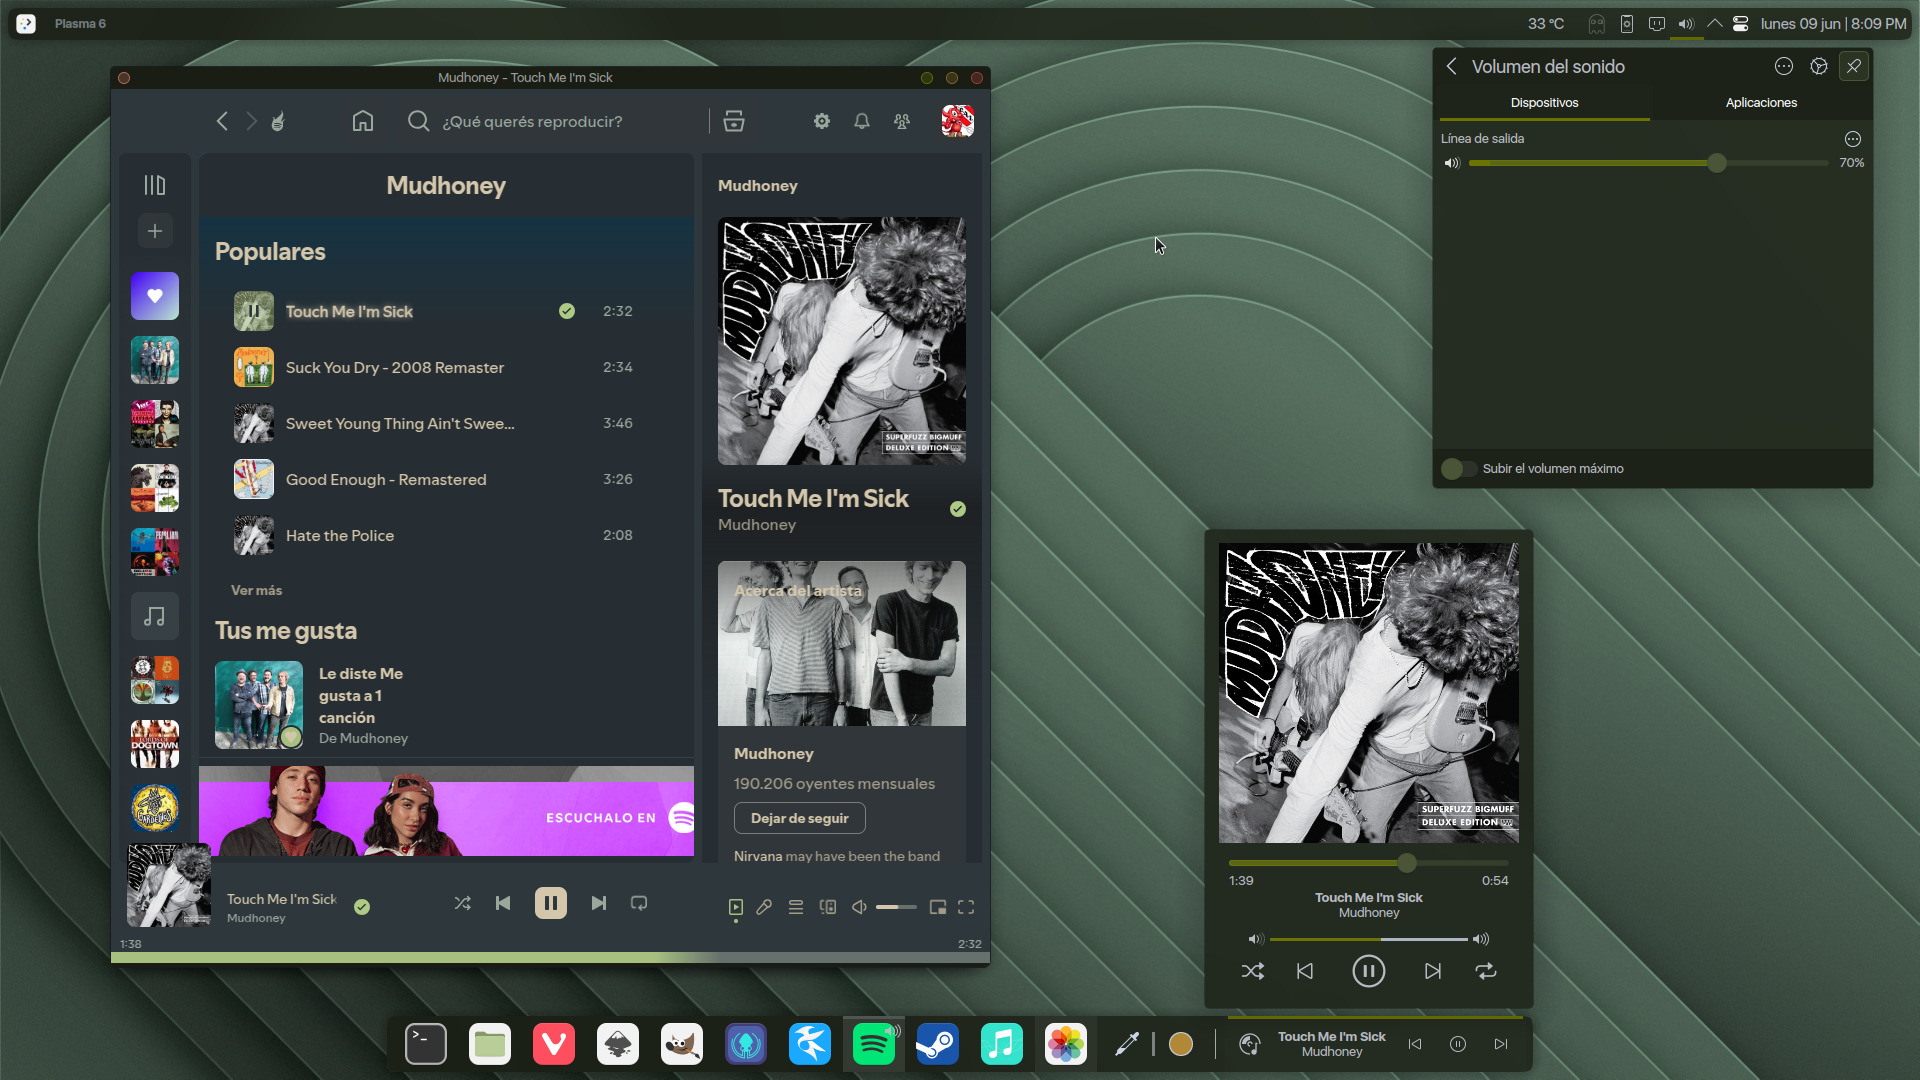Toggle liked checkmark beside bottom track title
The image size is (1920, 1080).
click(x=362, y=907)
